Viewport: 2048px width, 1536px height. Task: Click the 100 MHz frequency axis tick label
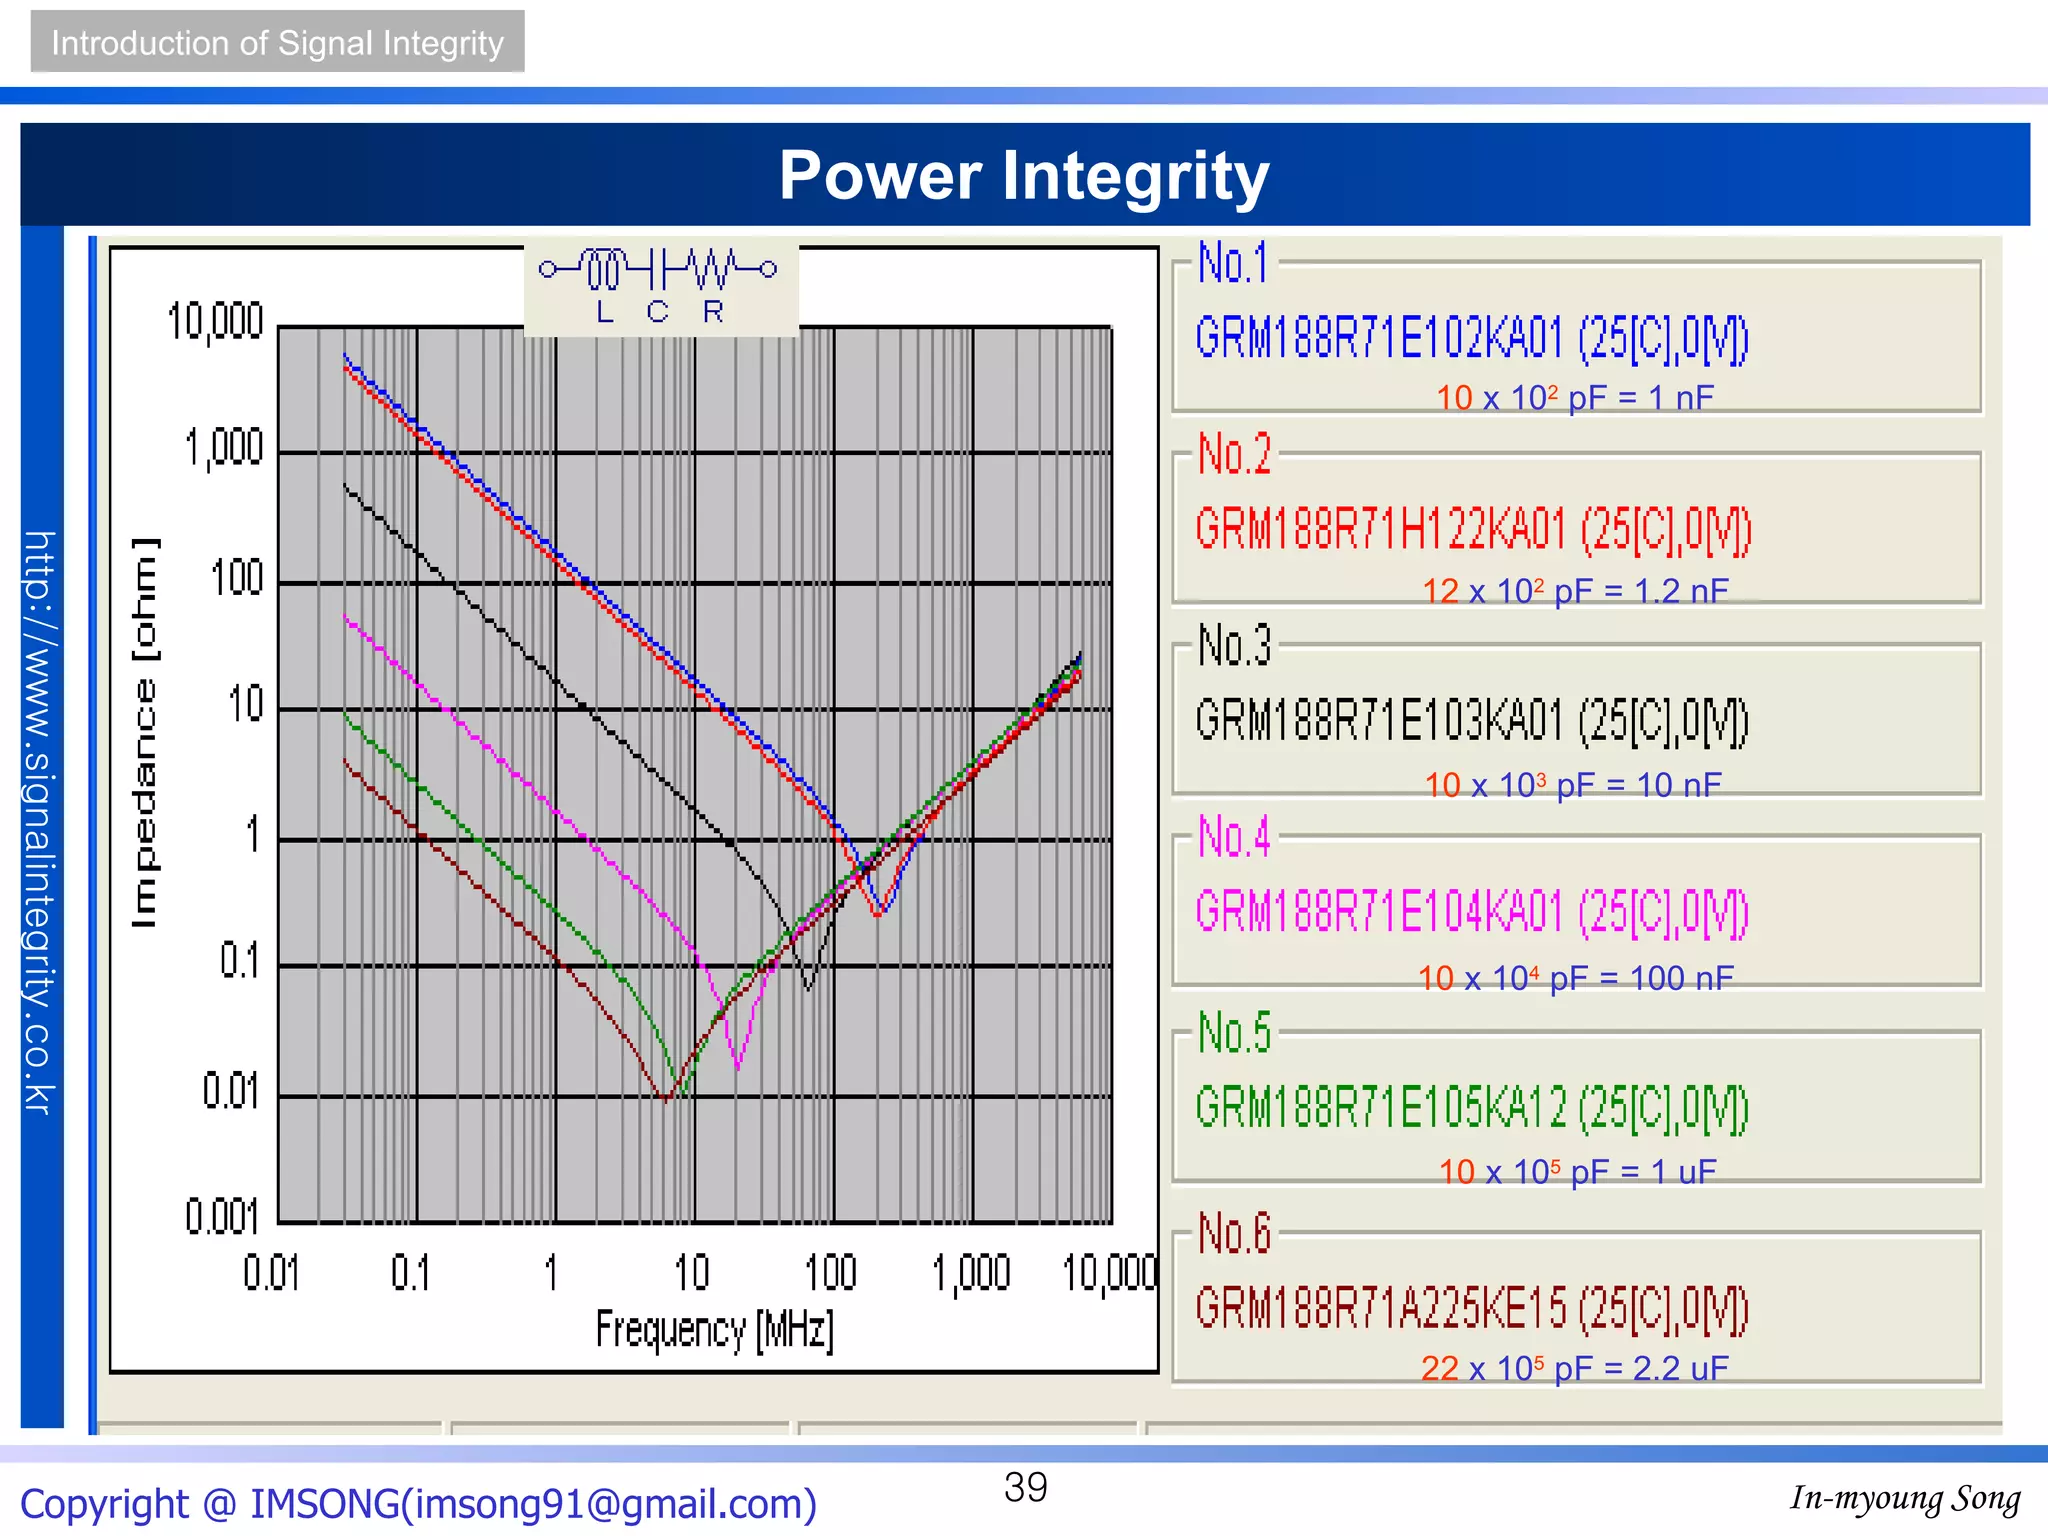[831, 1274]
